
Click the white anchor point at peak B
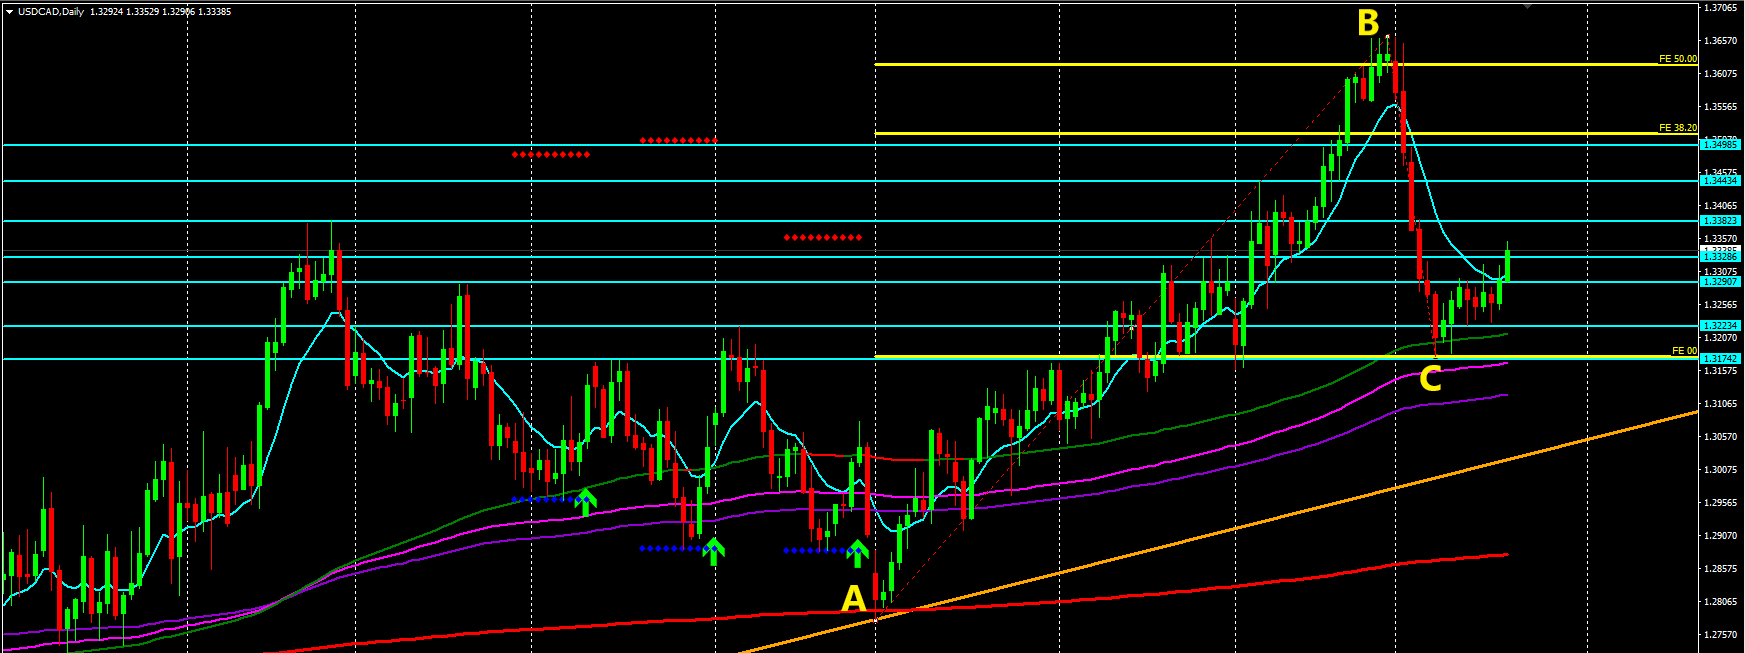pyautogui.click(x=1387, y=37)
